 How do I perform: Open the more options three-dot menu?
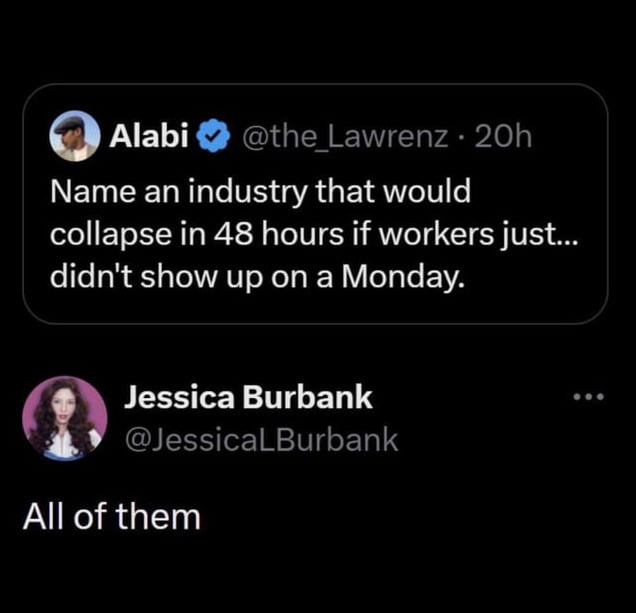click(x=589, y=396)
